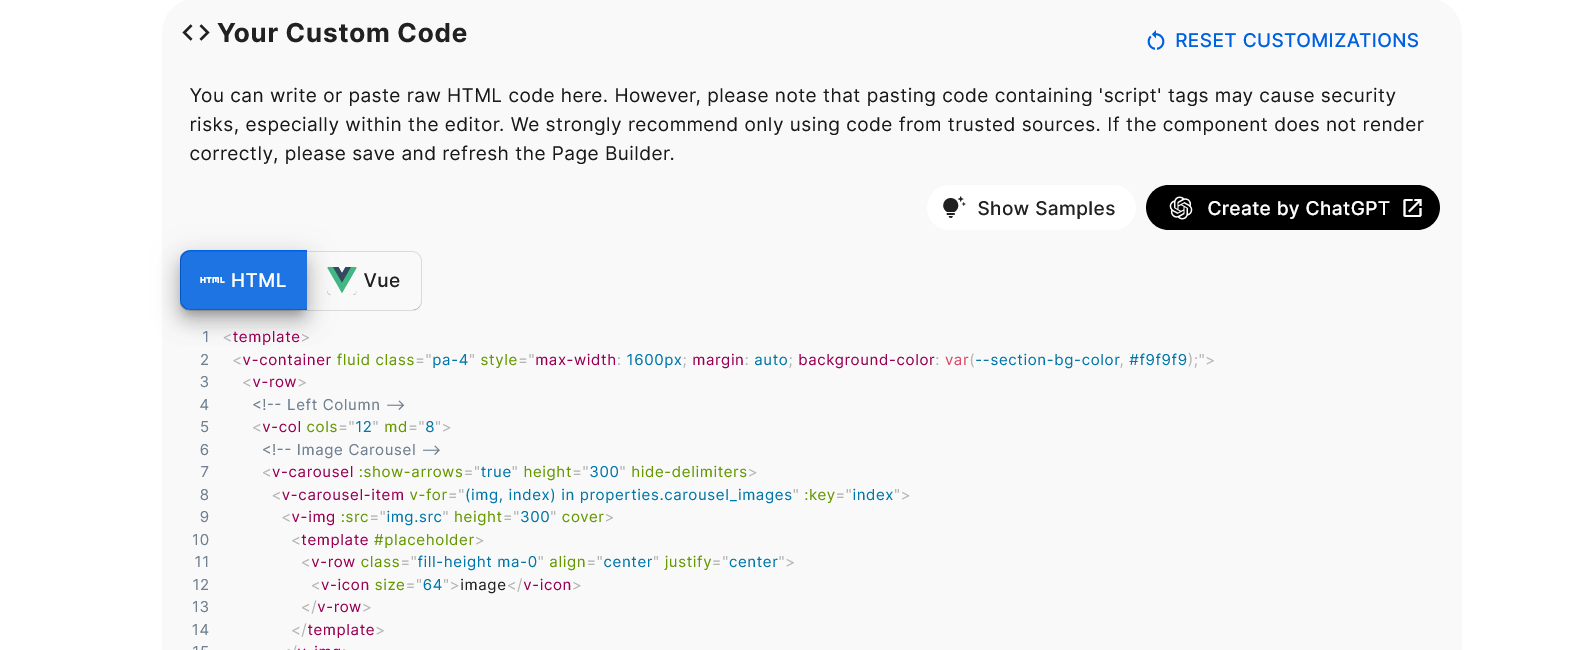Click the reset circular arrow icon
Screen dimensions: 1590x650
pos(1156,41)
